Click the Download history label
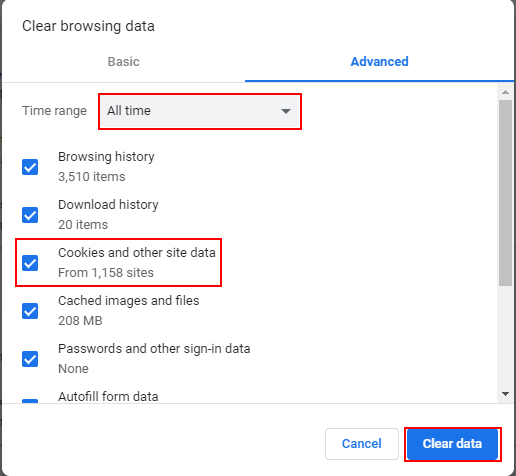 tap(108, 205)
